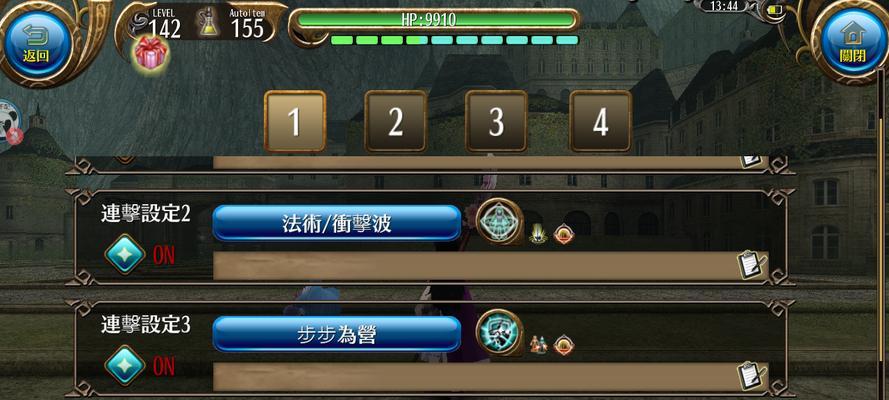
Task: Tap the green combo icon in 連擊設定2
Action: point(538,233)
